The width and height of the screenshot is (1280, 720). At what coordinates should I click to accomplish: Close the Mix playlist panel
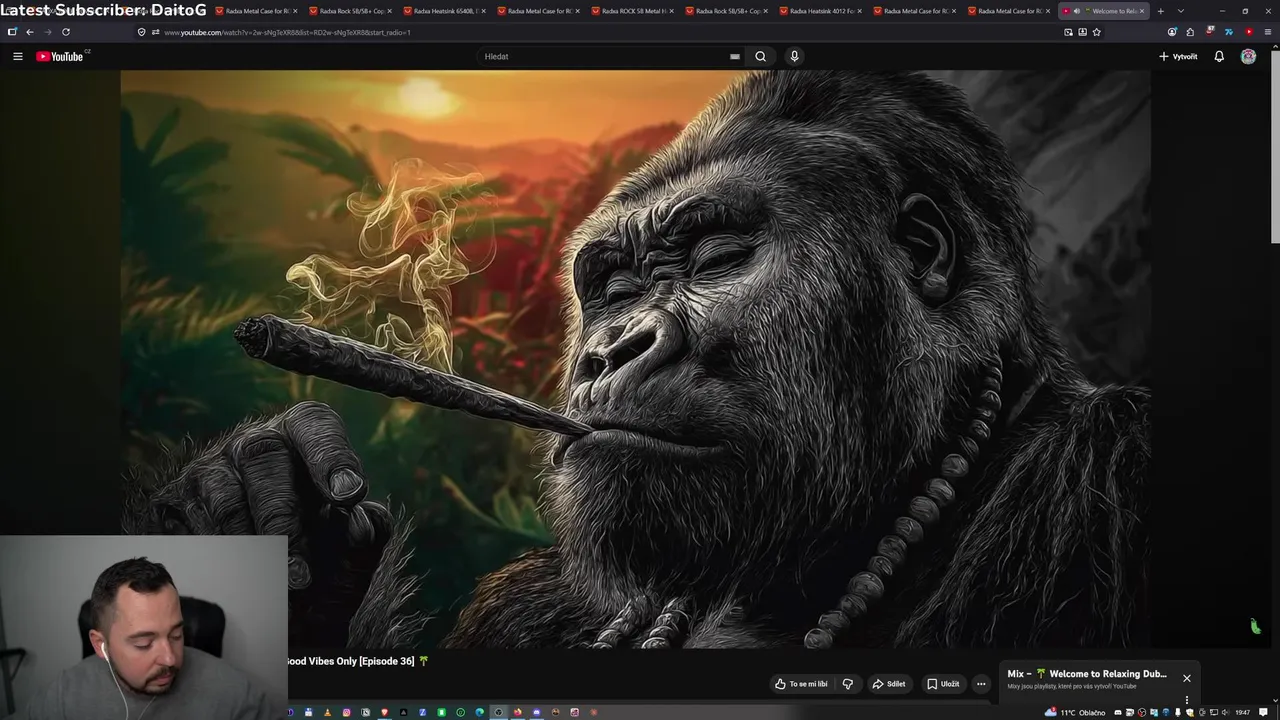(1187, 678)
